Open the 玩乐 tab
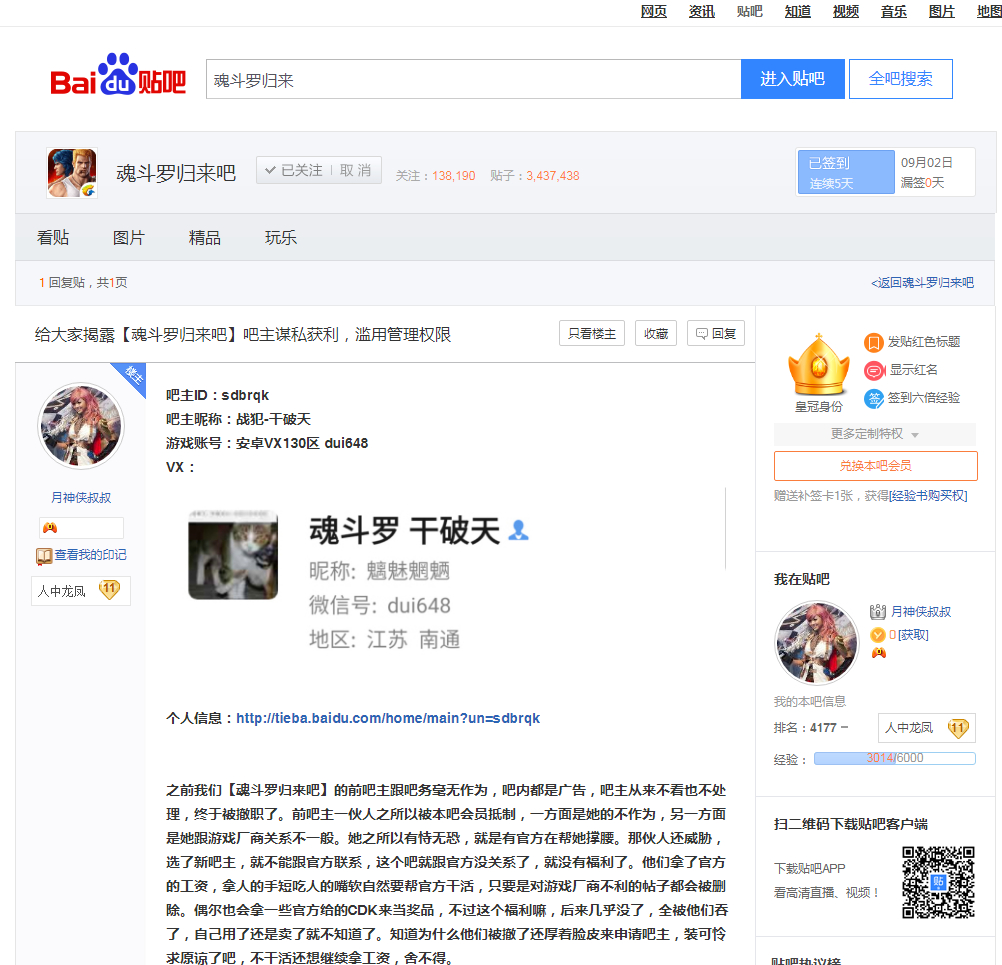This screenshot has height=965, width=1002. 281,238
